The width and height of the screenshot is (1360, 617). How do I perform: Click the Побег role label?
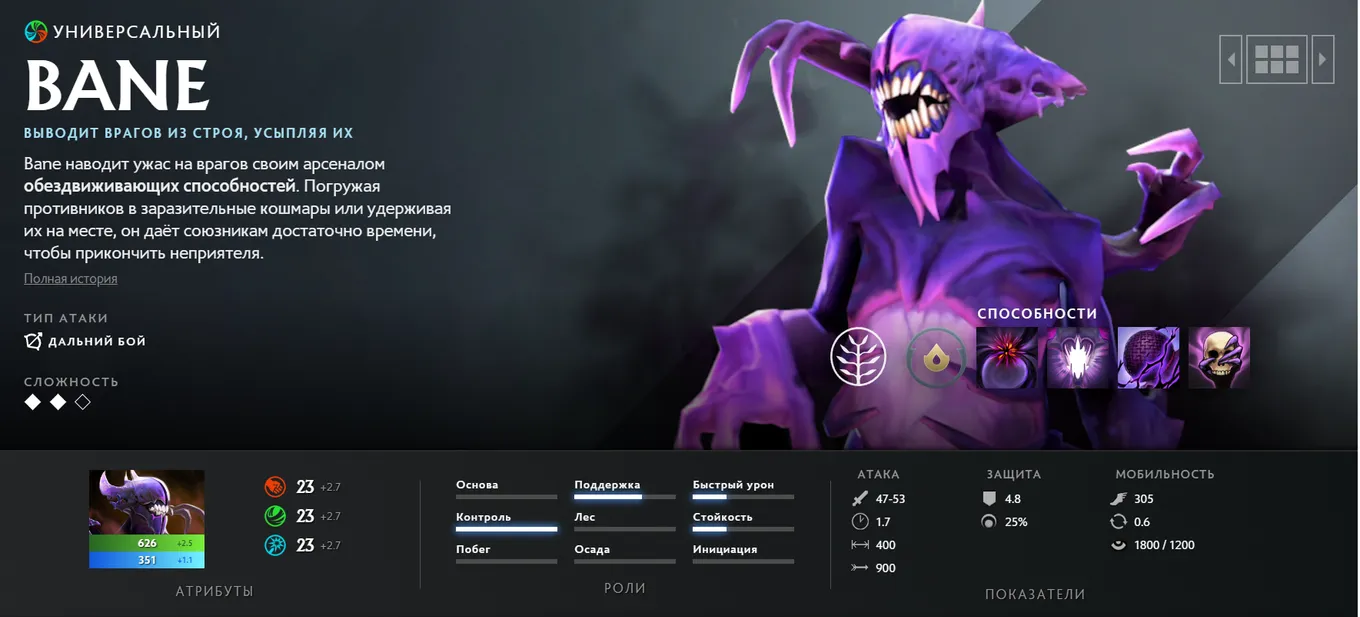coord(473,549)
